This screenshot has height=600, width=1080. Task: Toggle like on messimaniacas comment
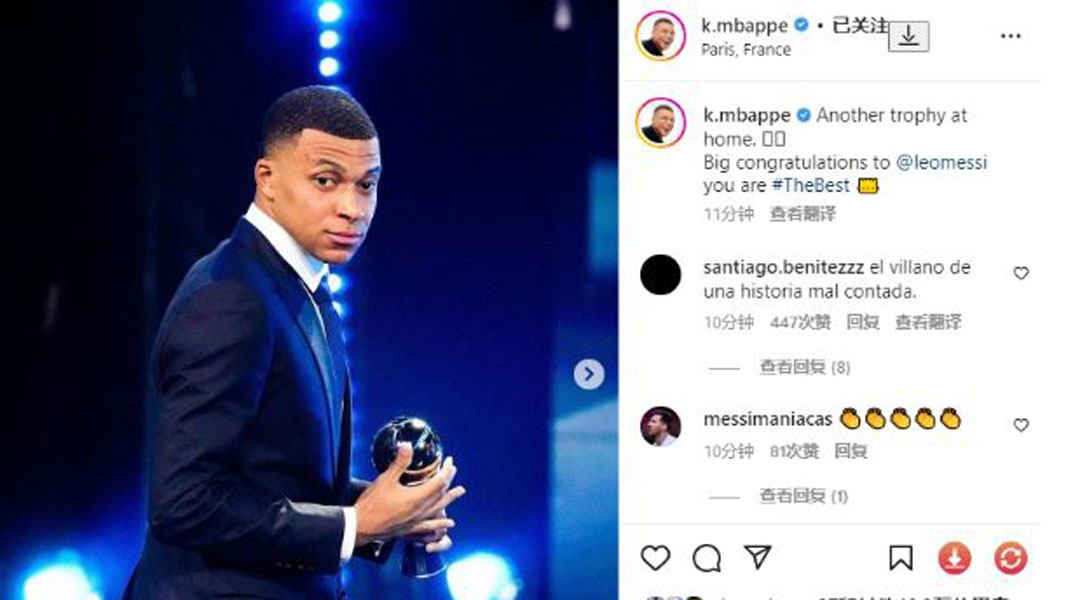(1021, 425)
